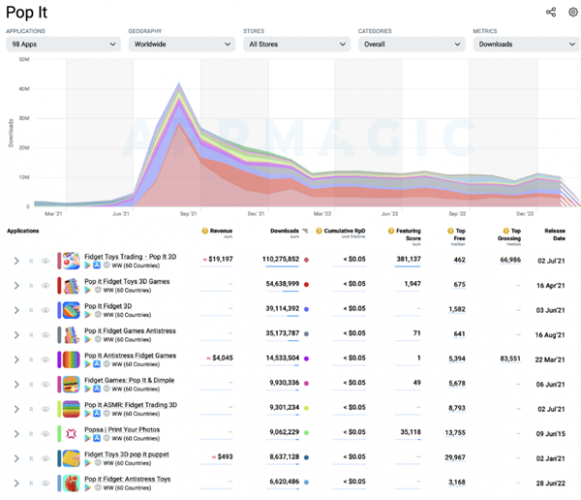The width and height of the screenshot is (581, 500).
Task: Expand the Popsa Print Your Photos row
Action: point(17,434)
